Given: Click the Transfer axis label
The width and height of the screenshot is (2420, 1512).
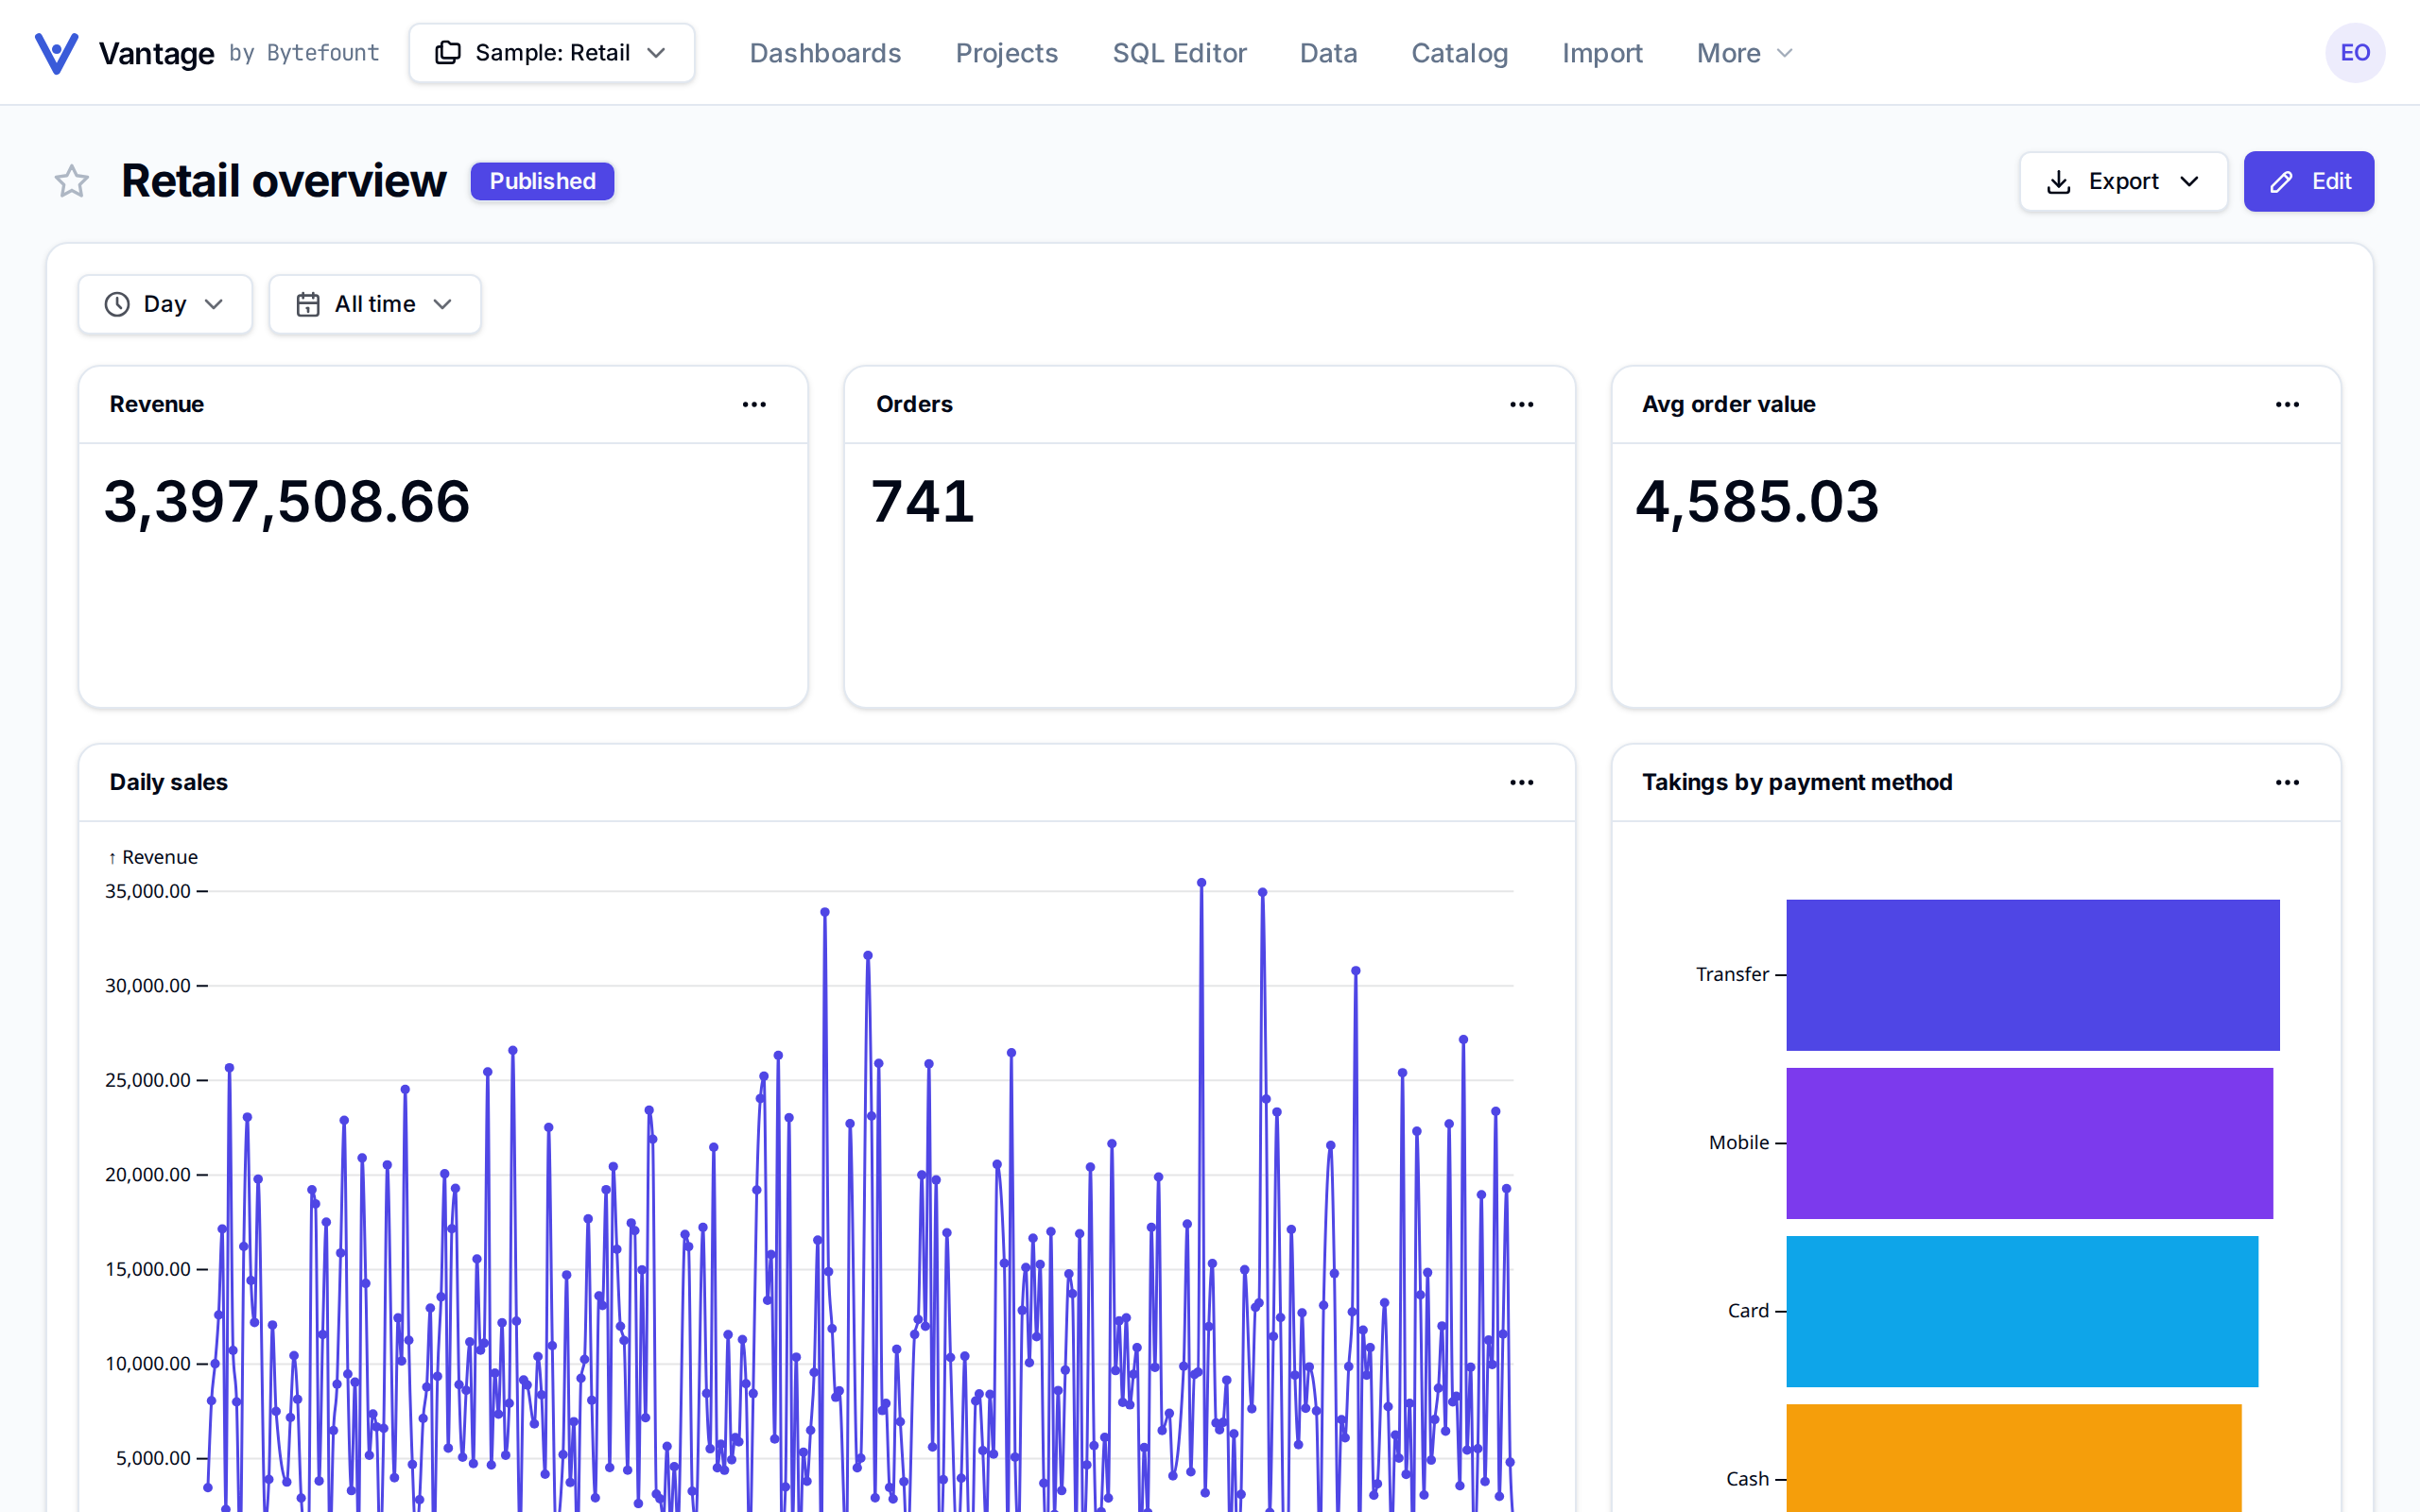Looking at the screenshot, I should 1732,974.
